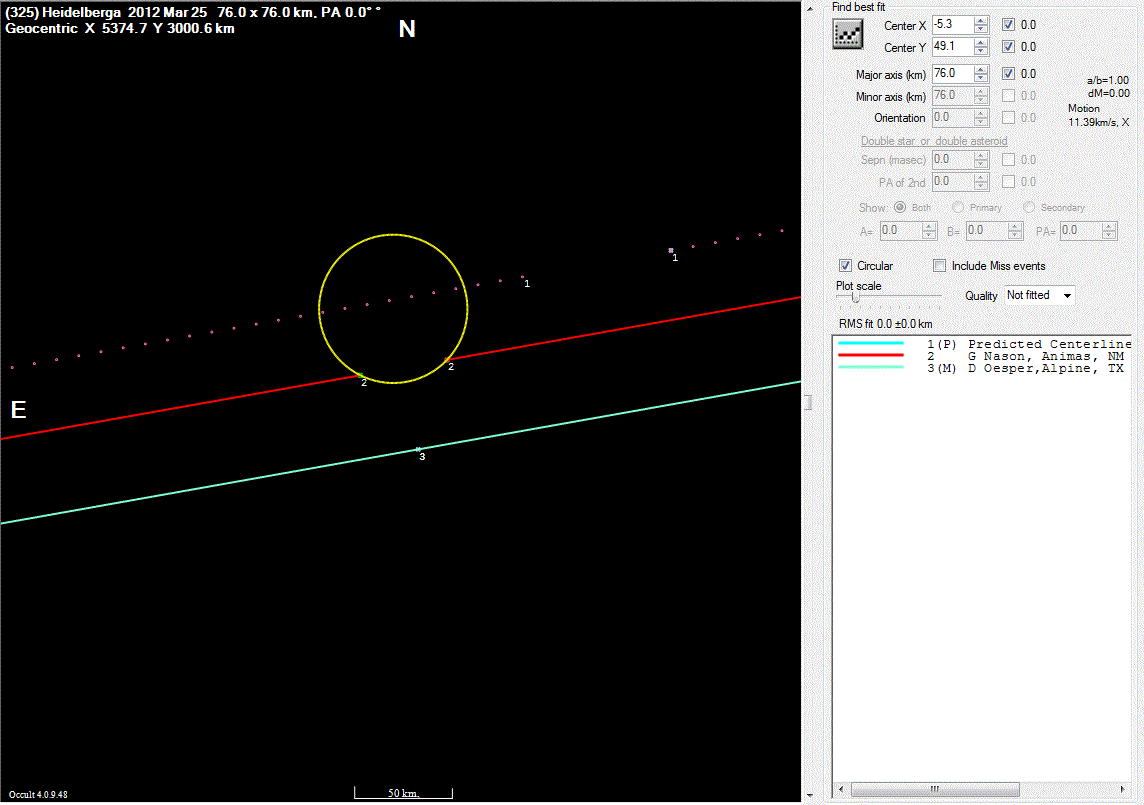Decrease Center X with down spinner
1144x805 pixels.
tap(981, 29)
